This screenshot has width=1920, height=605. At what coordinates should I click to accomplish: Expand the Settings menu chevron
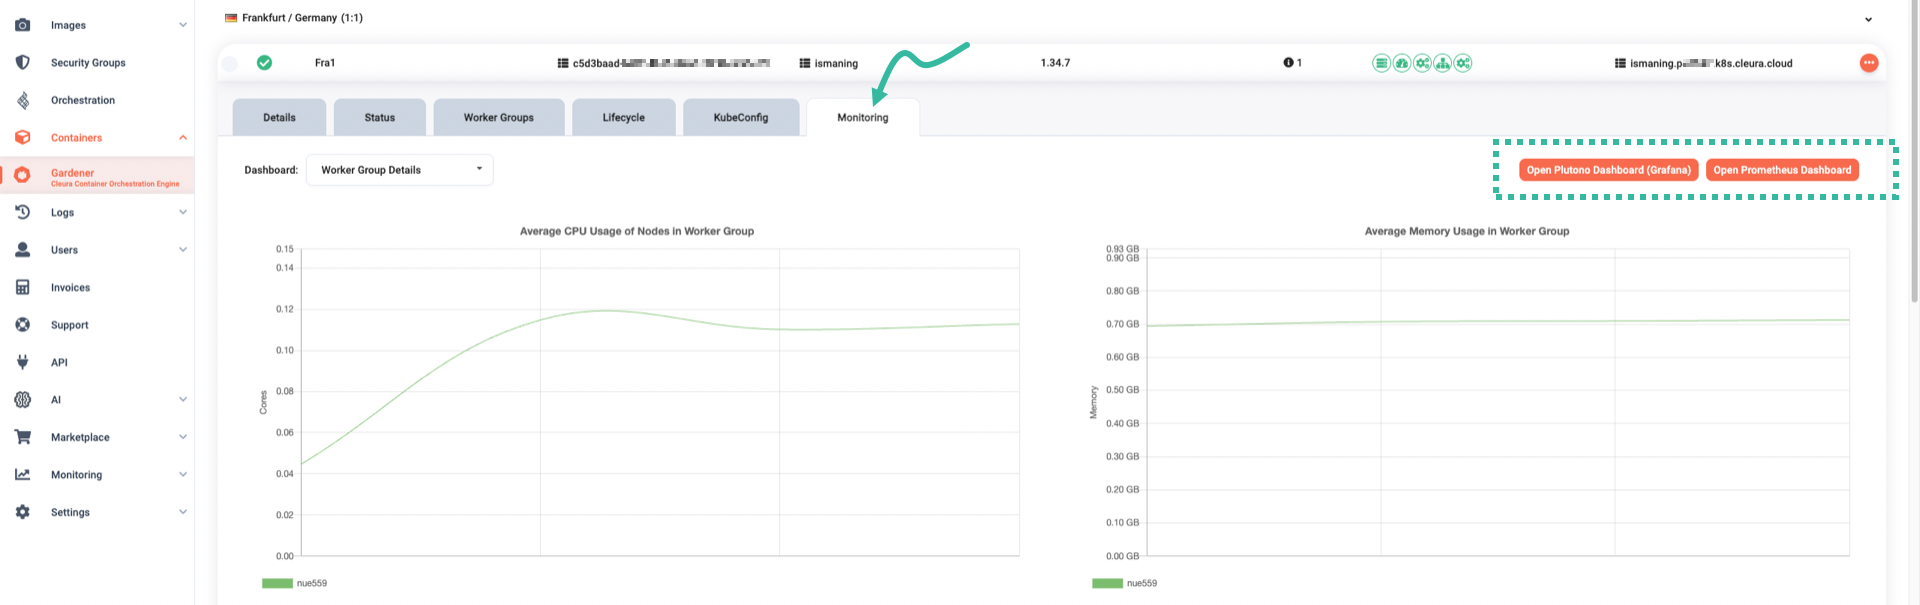pos(183,512)
